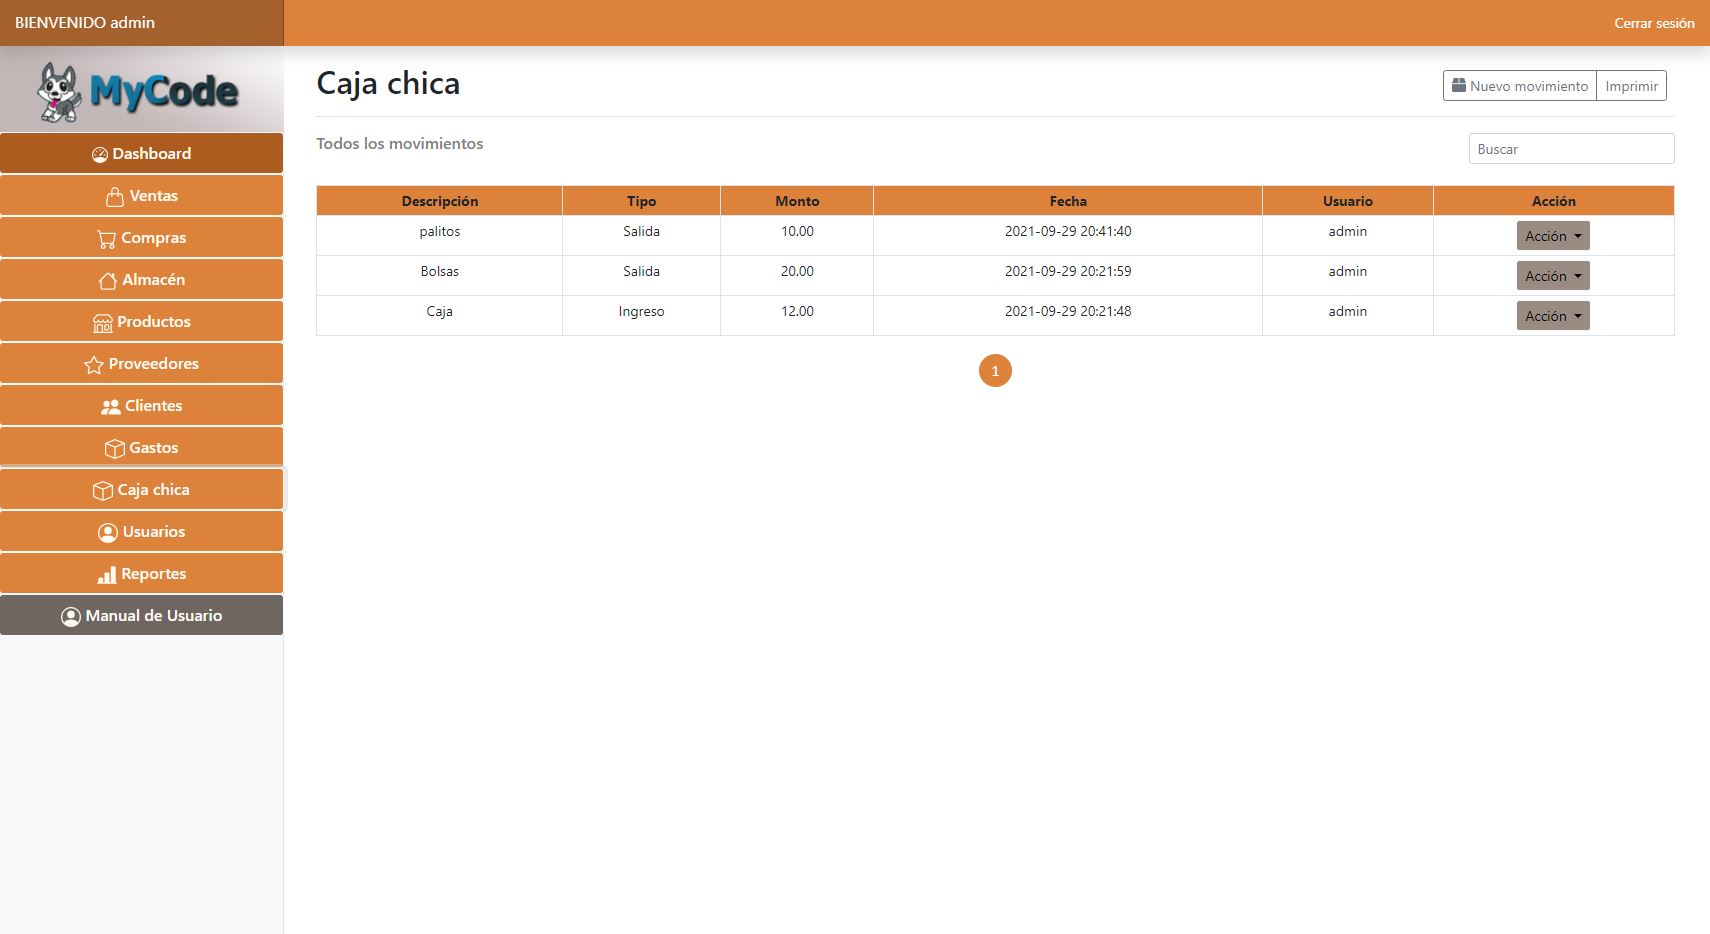Click the Proveedores star icon
Screen dimensions: 1710x934
pyautogui.click(x=94, y=365)
